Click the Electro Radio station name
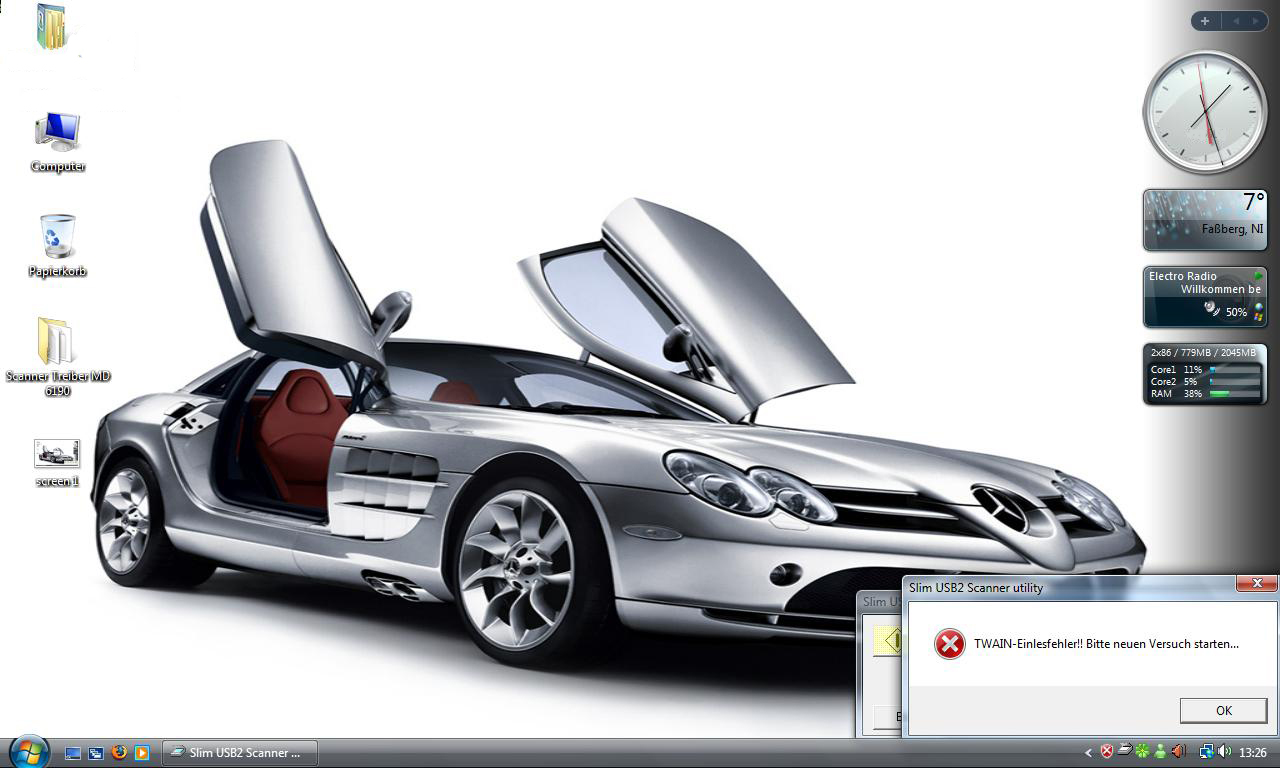Image resolution: width=1280 pixels, height=768 pixels. [x=1182, y=276]
